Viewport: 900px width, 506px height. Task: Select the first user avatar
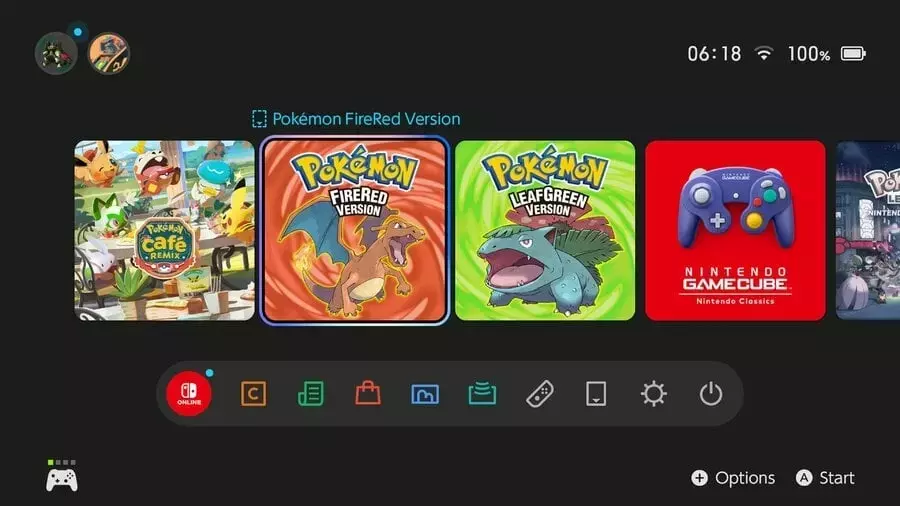point(56,54)
